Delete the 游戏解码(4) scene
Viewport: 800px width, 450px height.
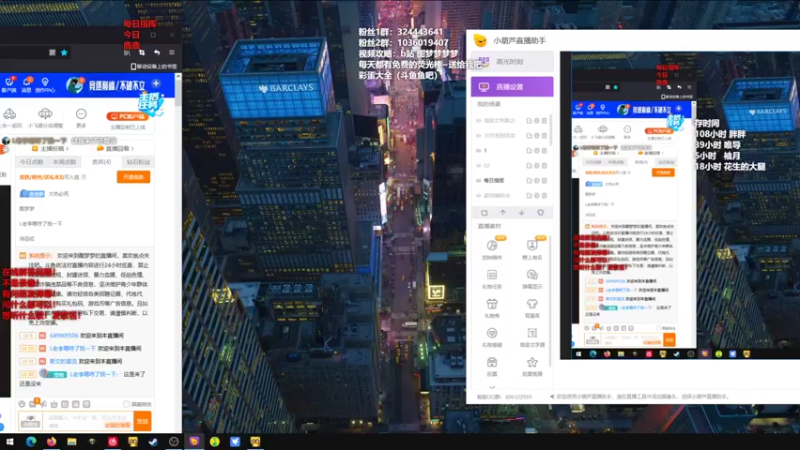tap(544, 195)
